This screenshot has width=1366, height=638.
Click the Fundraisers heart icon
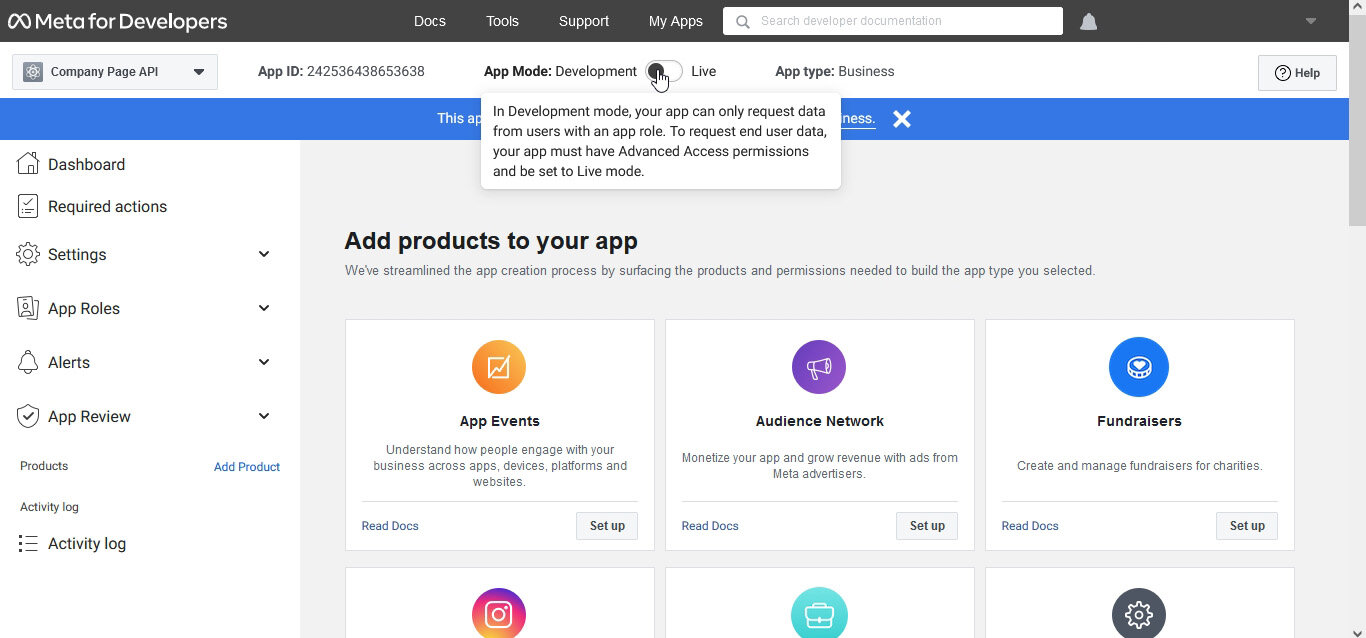click(x=1139, y=367)
